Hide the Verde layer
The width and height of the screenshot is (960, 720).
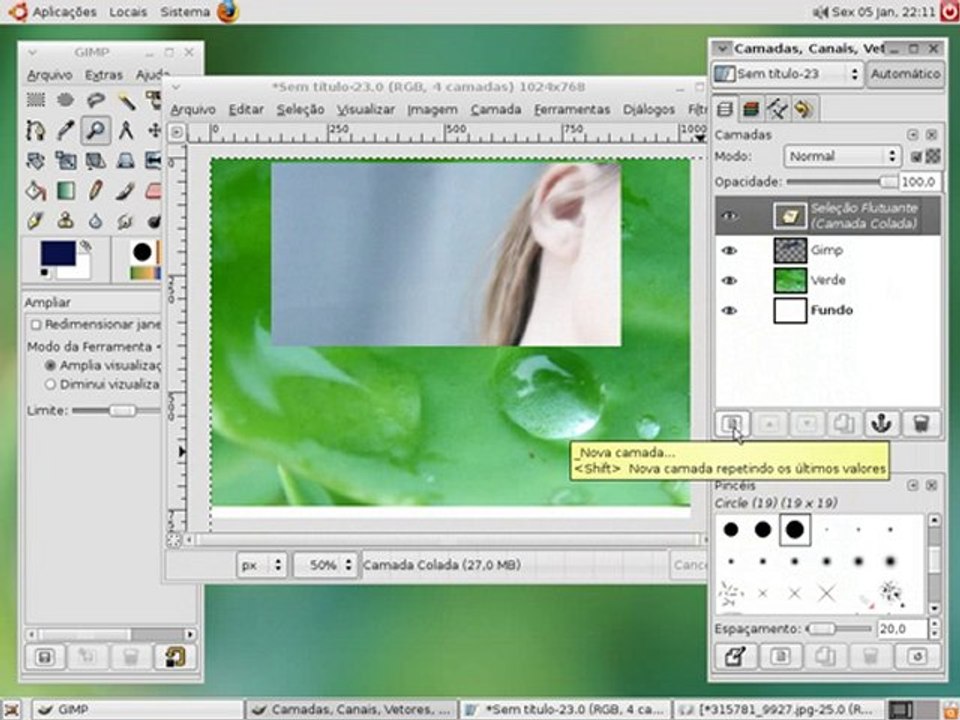pos(729,280)
